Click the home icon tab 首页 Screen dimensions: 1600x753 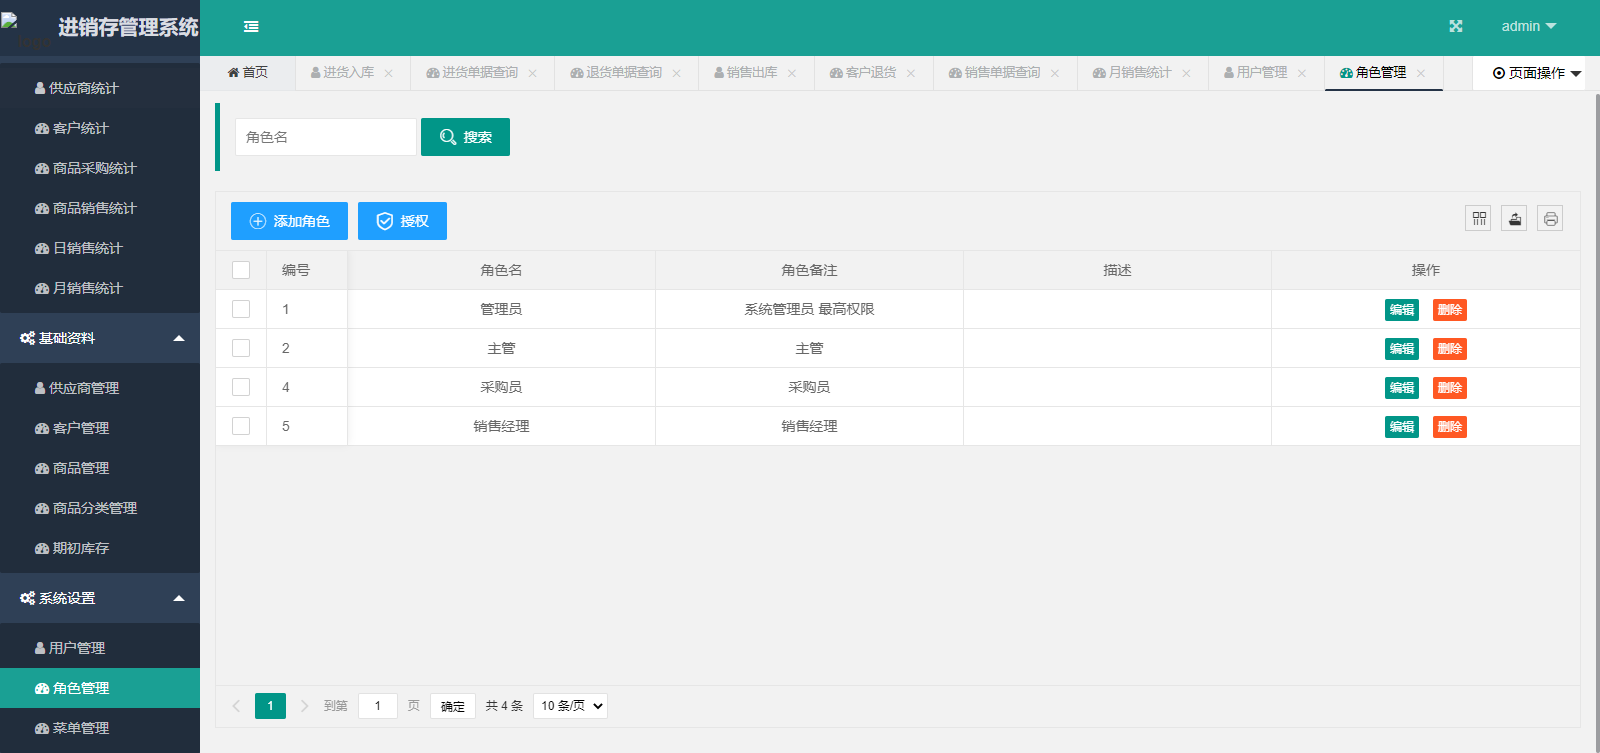pos(247,73)
